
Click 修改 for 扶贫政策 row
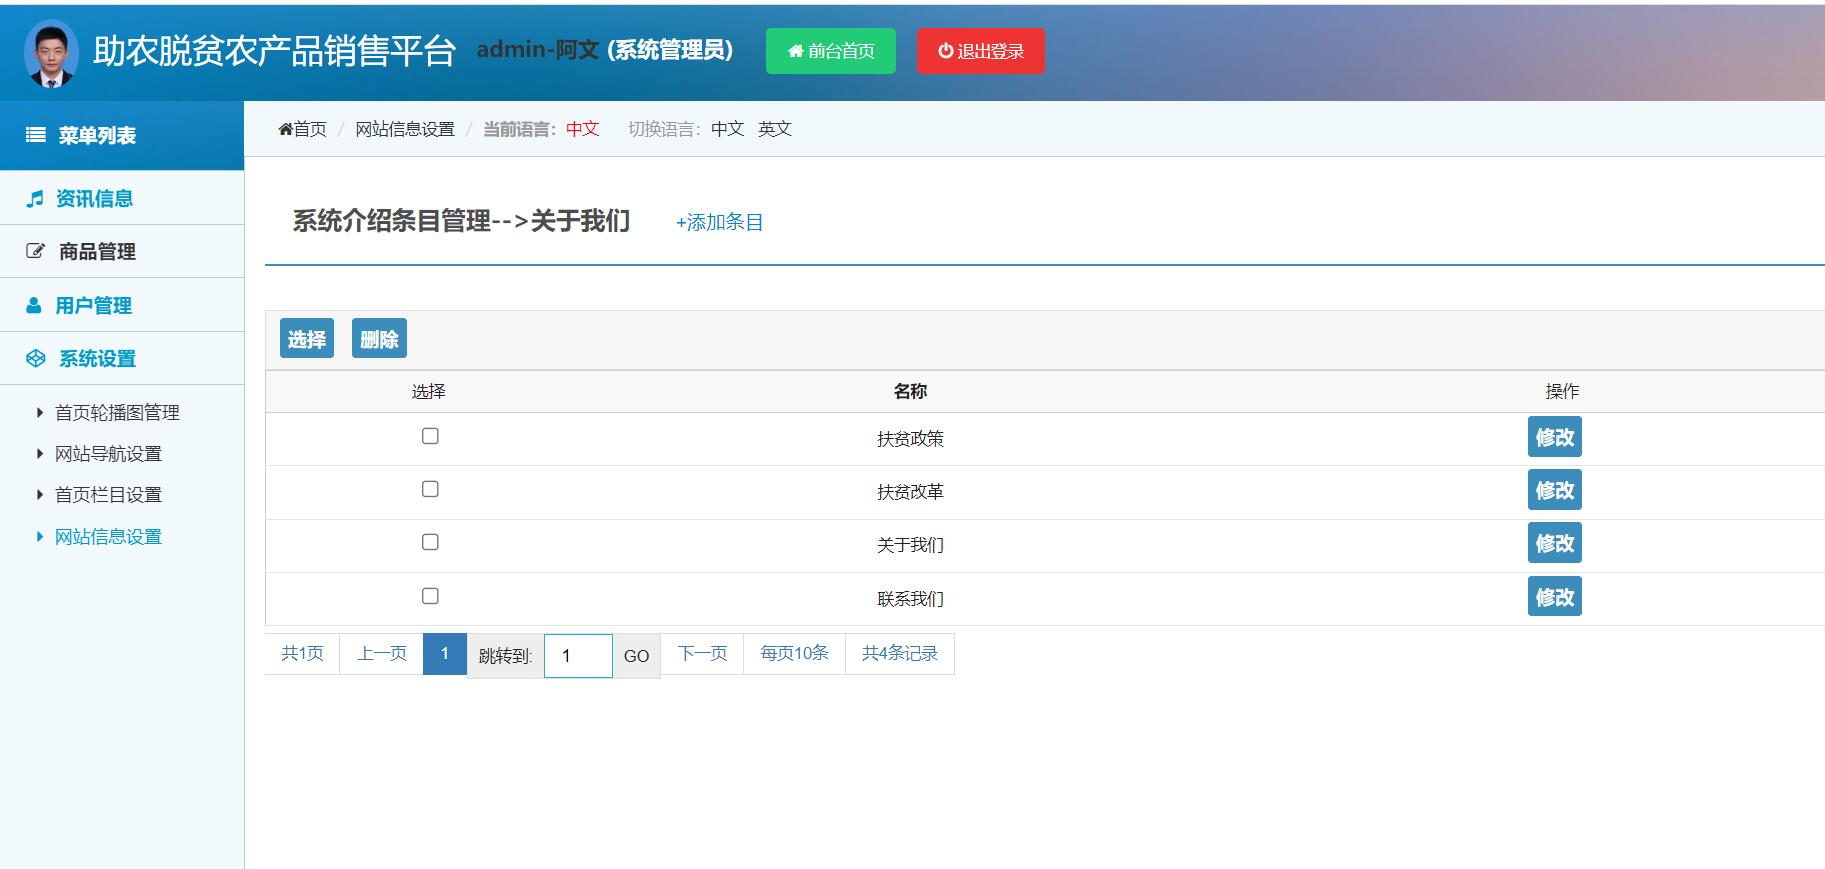tap(1555, 437)
